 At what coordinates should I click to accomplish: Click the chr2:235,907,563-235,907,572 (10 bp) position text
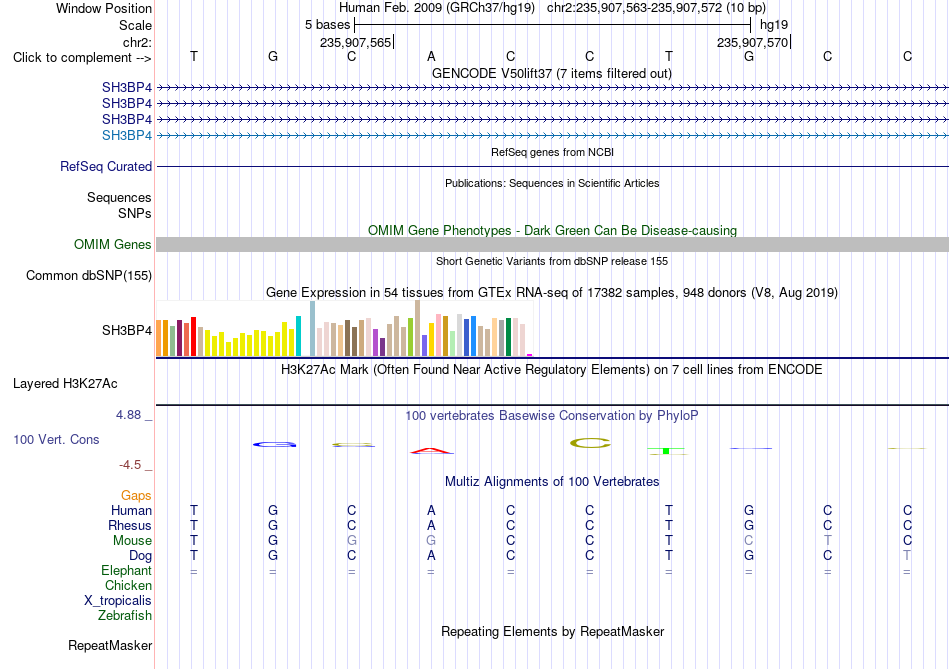point(656,8)
